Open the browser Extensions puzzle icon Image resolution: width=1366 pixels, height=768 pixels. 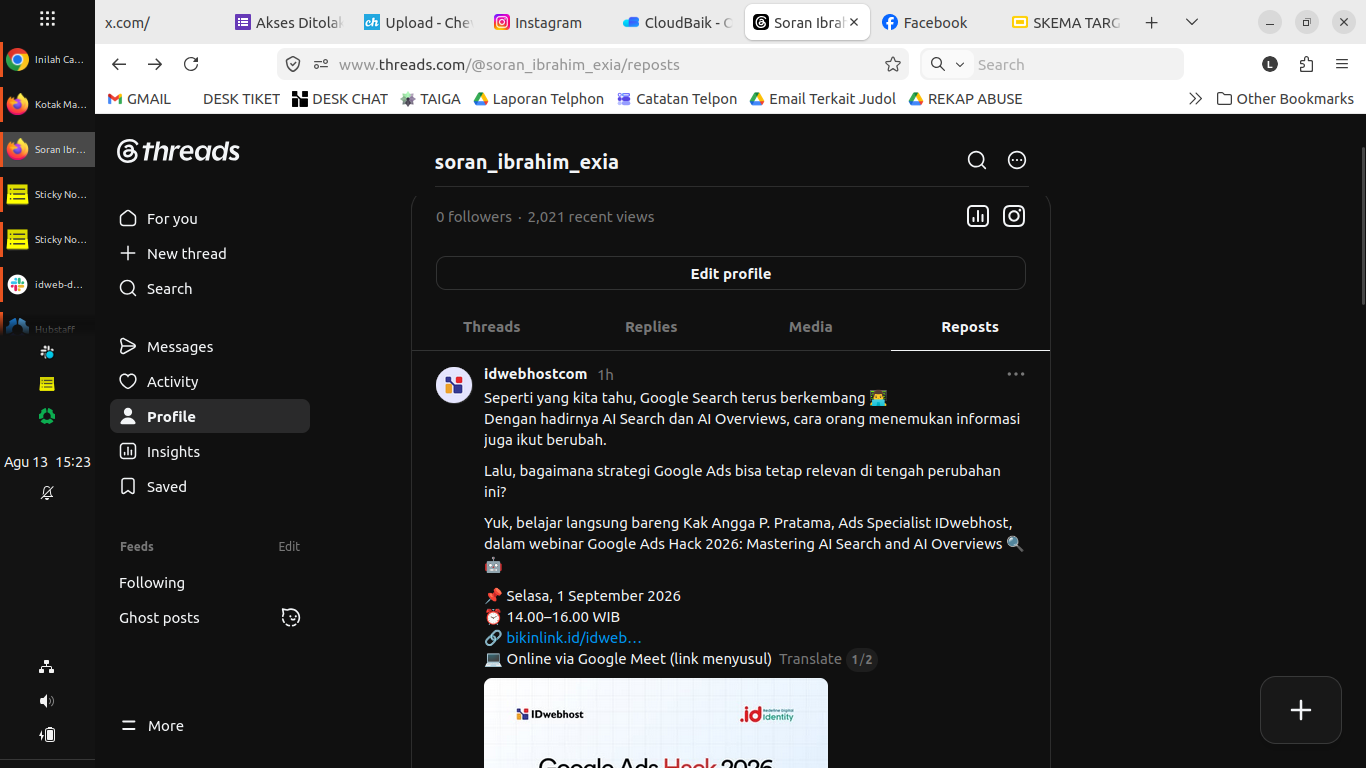(1306, 64)
